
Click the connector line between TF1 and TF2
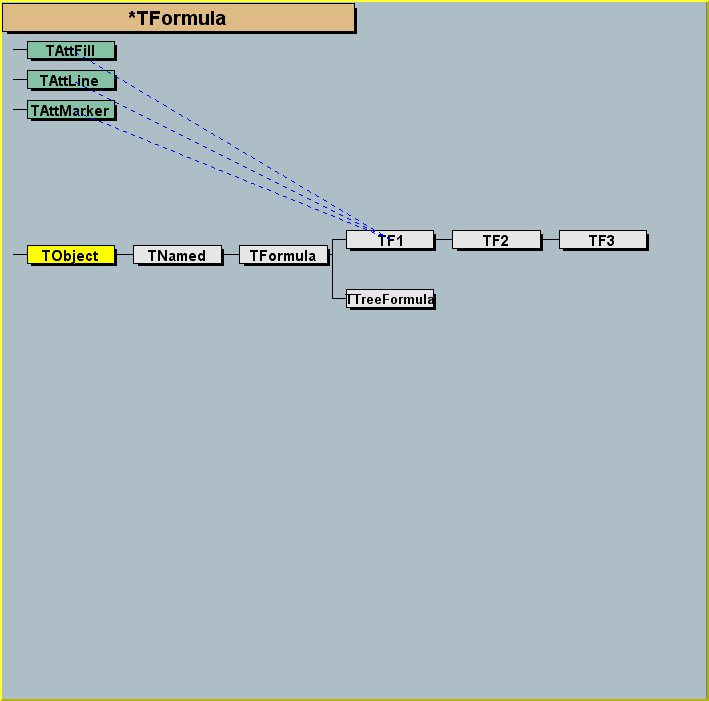click(443, 240)
